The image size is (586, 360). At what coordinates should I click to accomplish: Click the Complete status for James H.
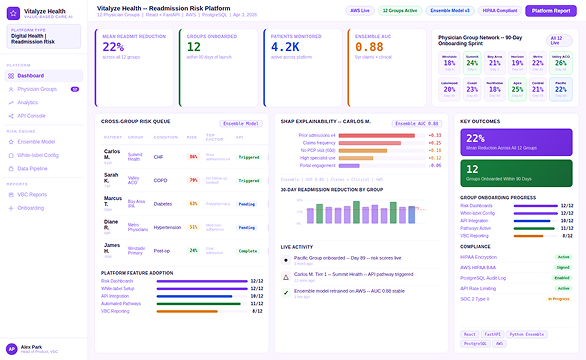pos(248,251)
